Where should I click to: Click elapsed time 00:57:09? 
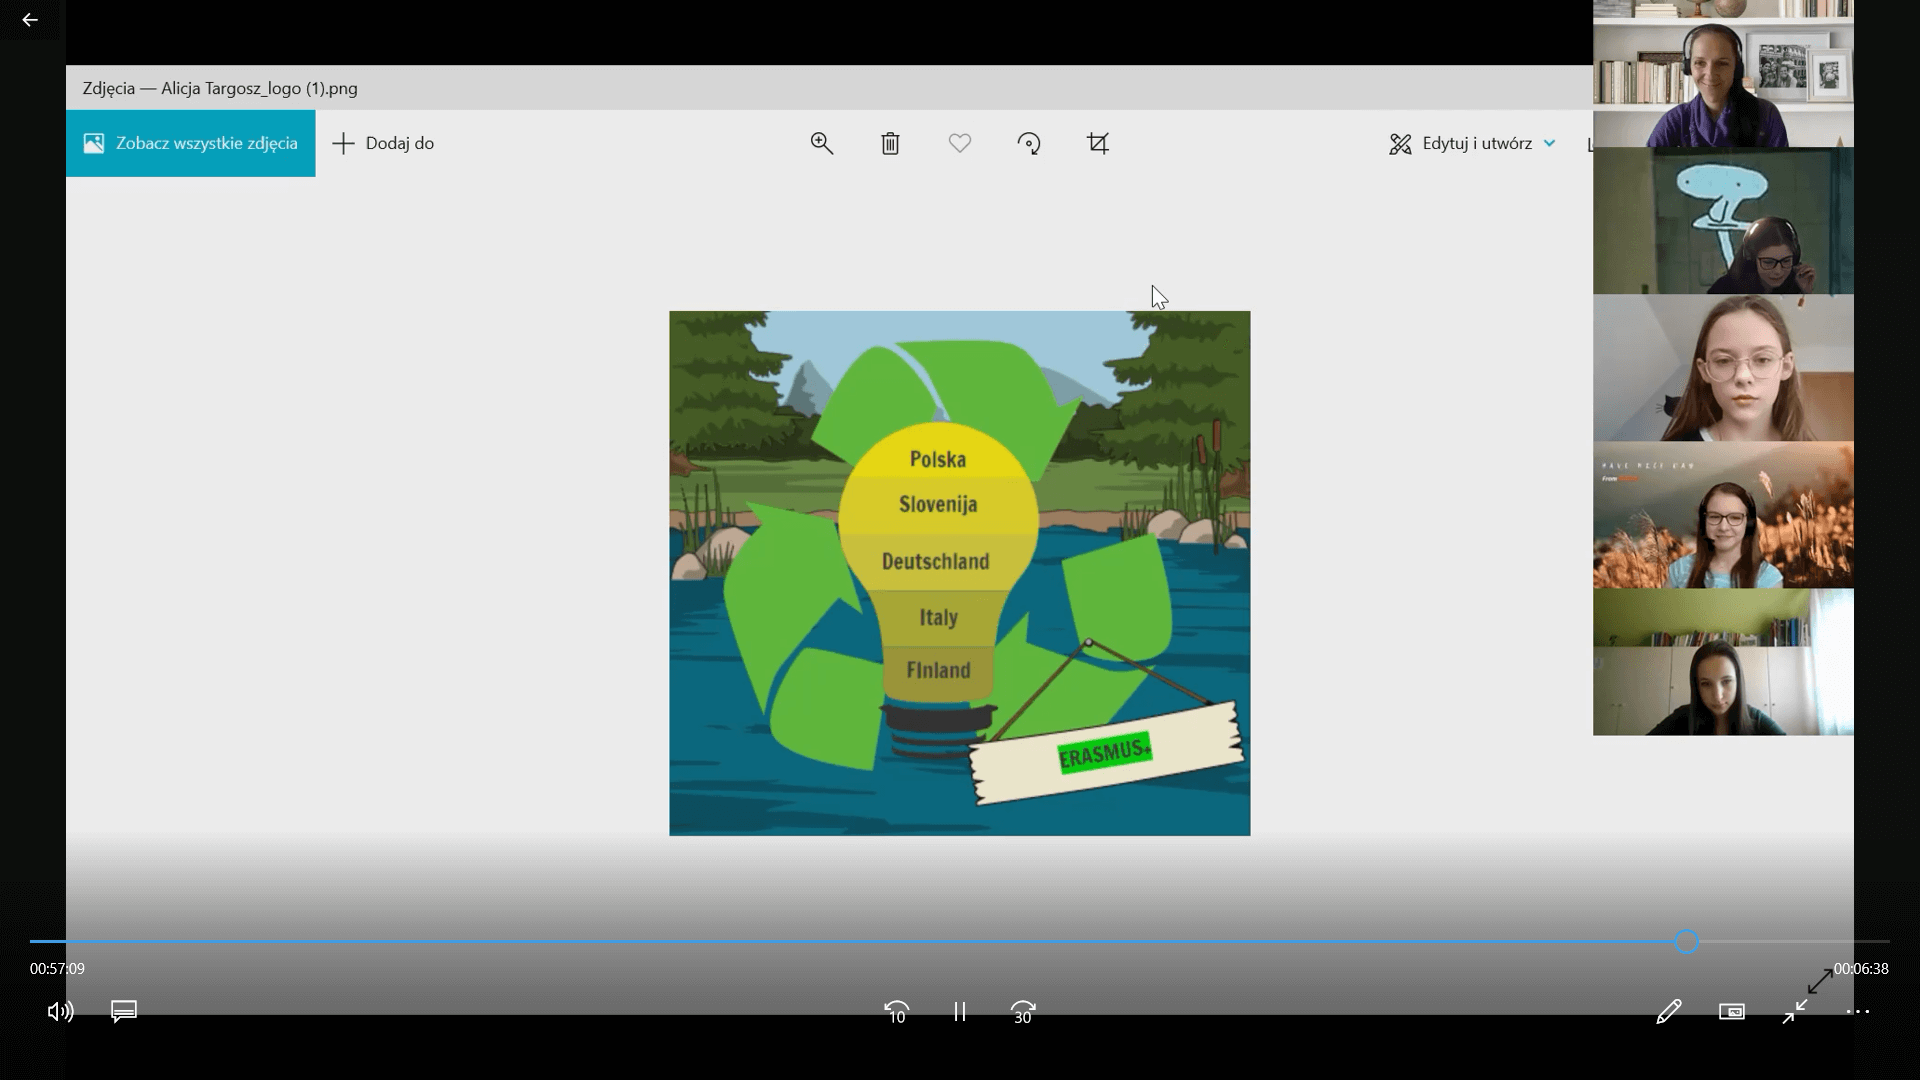click(57, 969)
